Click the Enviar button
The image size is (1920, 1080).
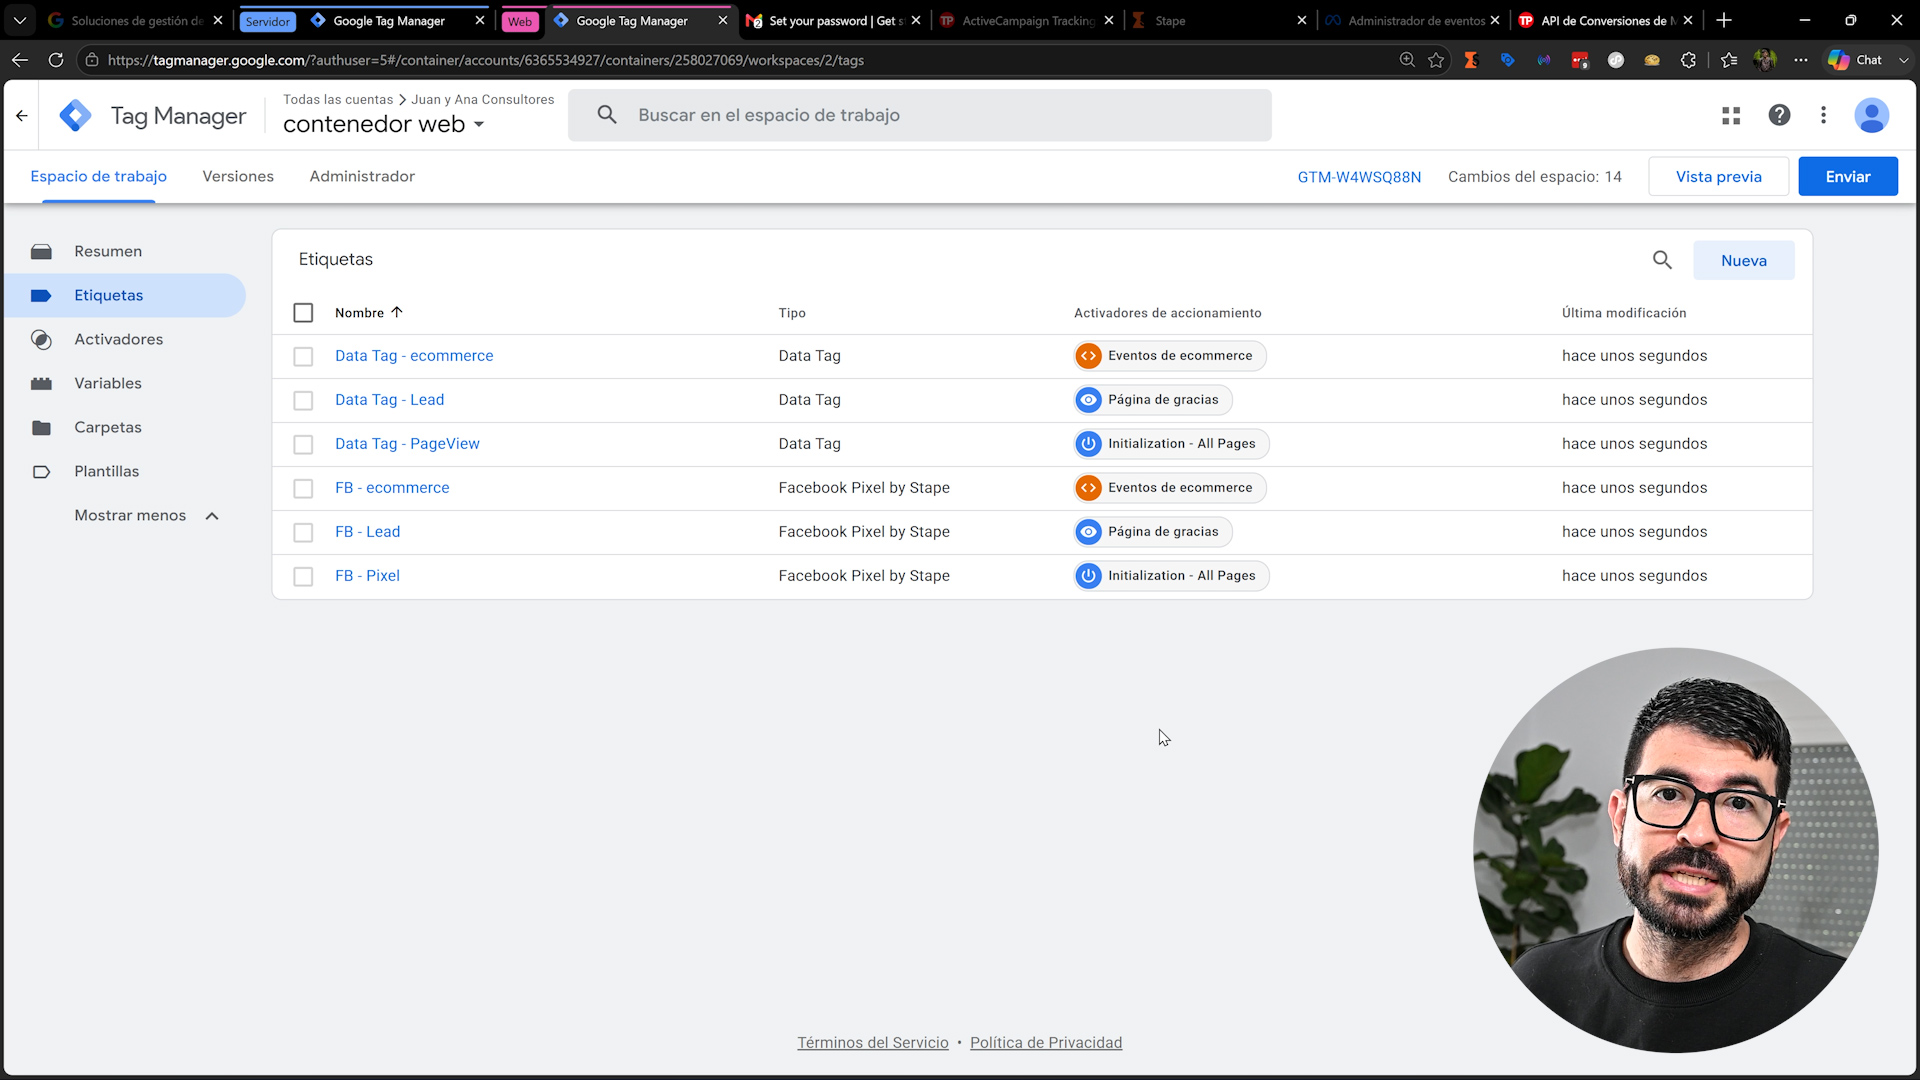pos(1847,176)
